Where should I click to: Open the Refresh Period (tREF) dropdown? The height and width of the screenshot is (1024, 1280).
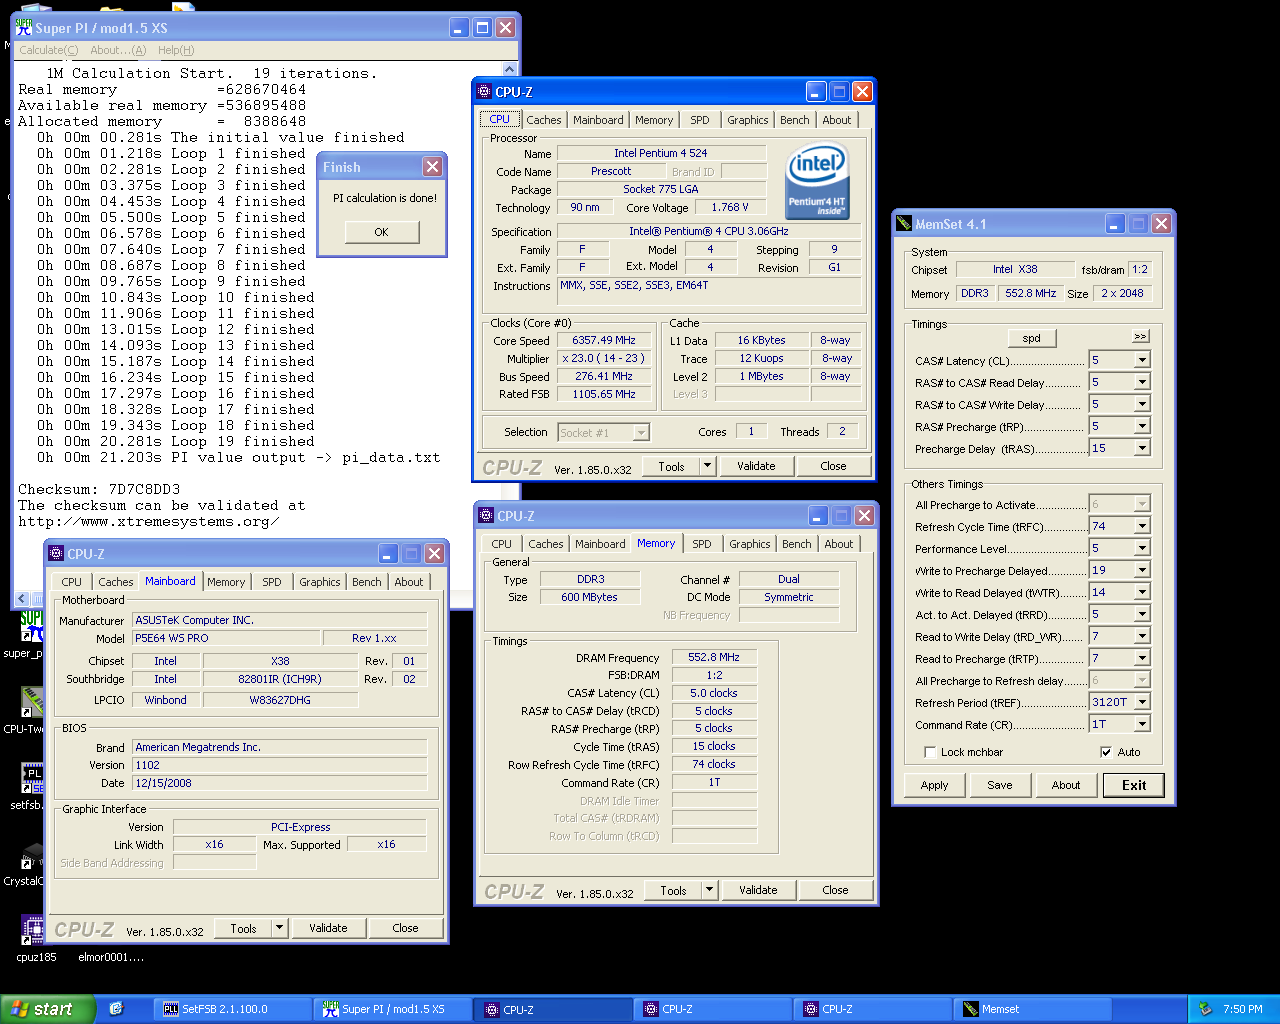coord(1142,702)
